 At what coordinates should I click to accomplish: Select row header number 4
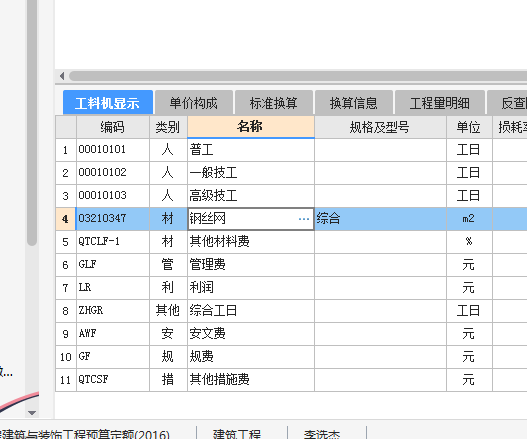(66, 219)
